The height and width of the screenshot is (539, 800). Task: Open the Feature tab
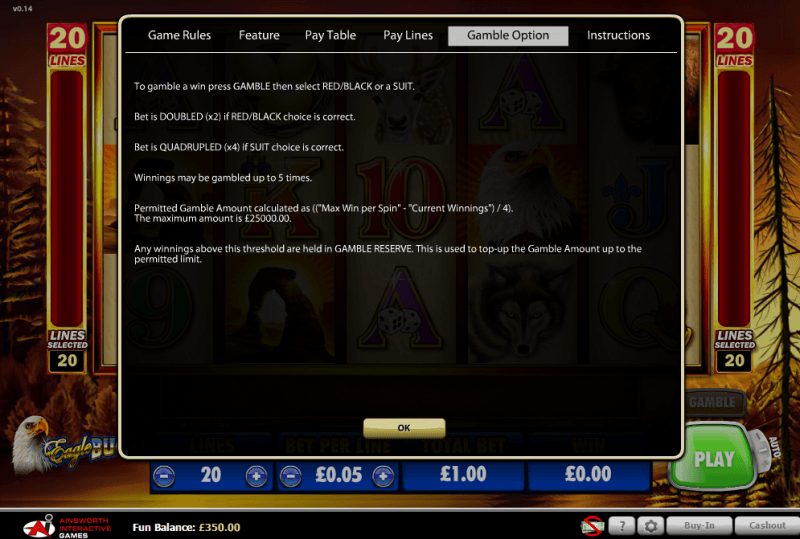(259, 35)
